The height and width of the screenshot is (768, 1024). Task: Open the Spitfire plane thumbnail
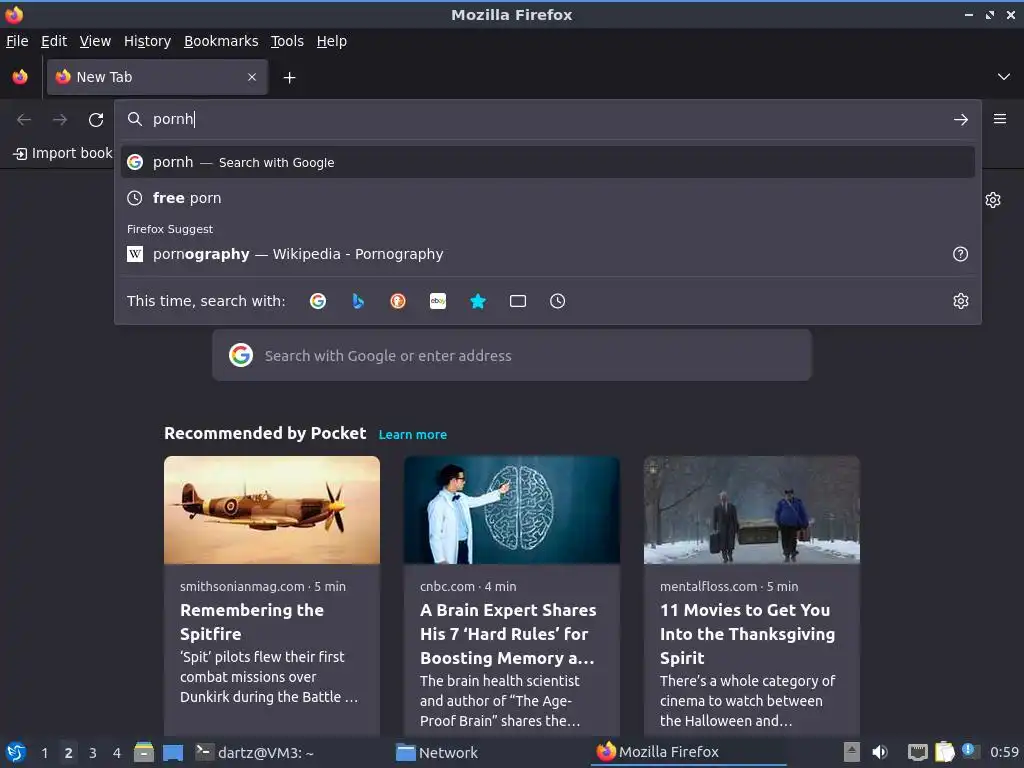[x=272, y=510]
